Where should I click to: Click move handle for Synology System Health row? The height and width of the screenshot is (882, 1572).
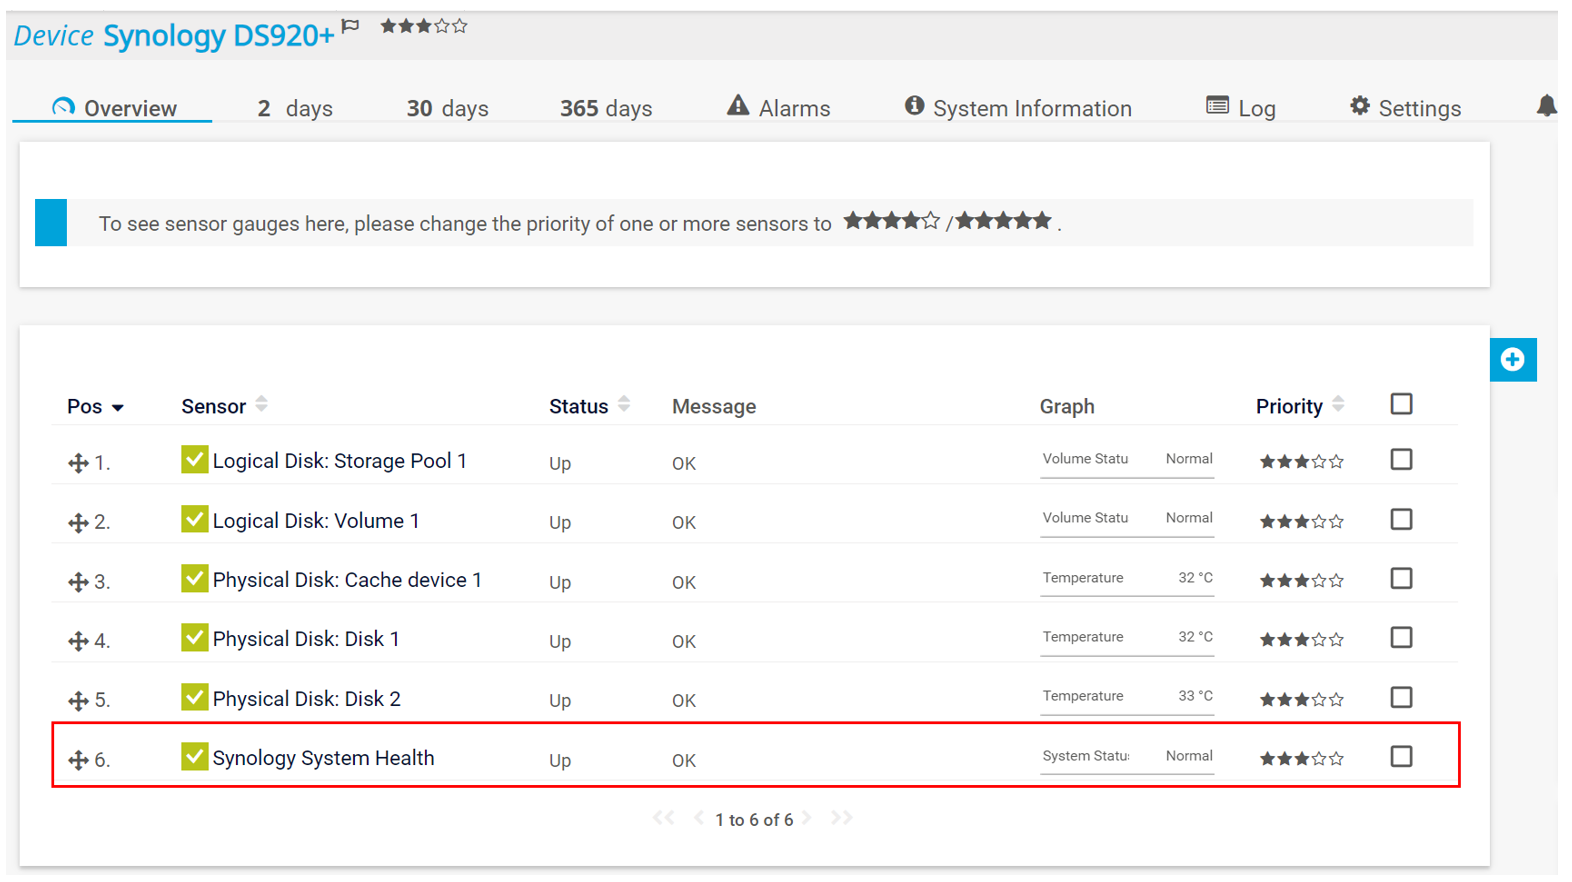pos(78,760)
